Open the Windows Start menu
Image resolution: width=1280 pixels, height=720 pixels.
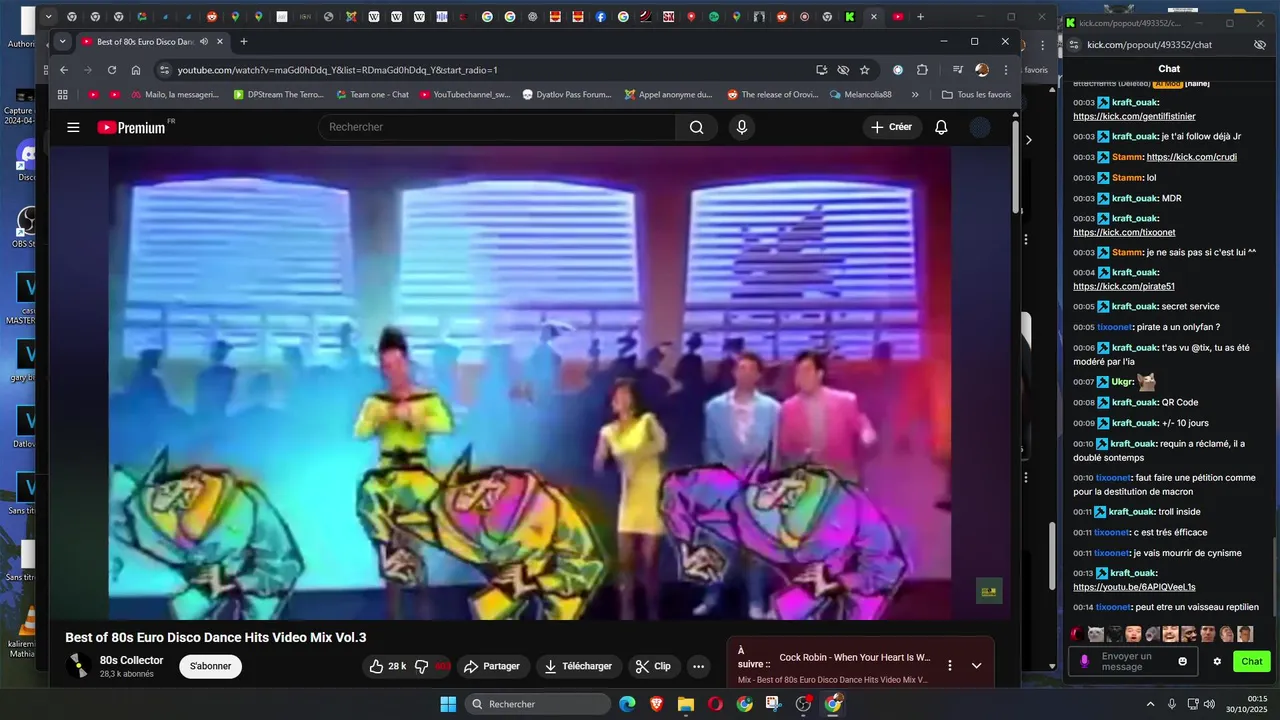448,704
